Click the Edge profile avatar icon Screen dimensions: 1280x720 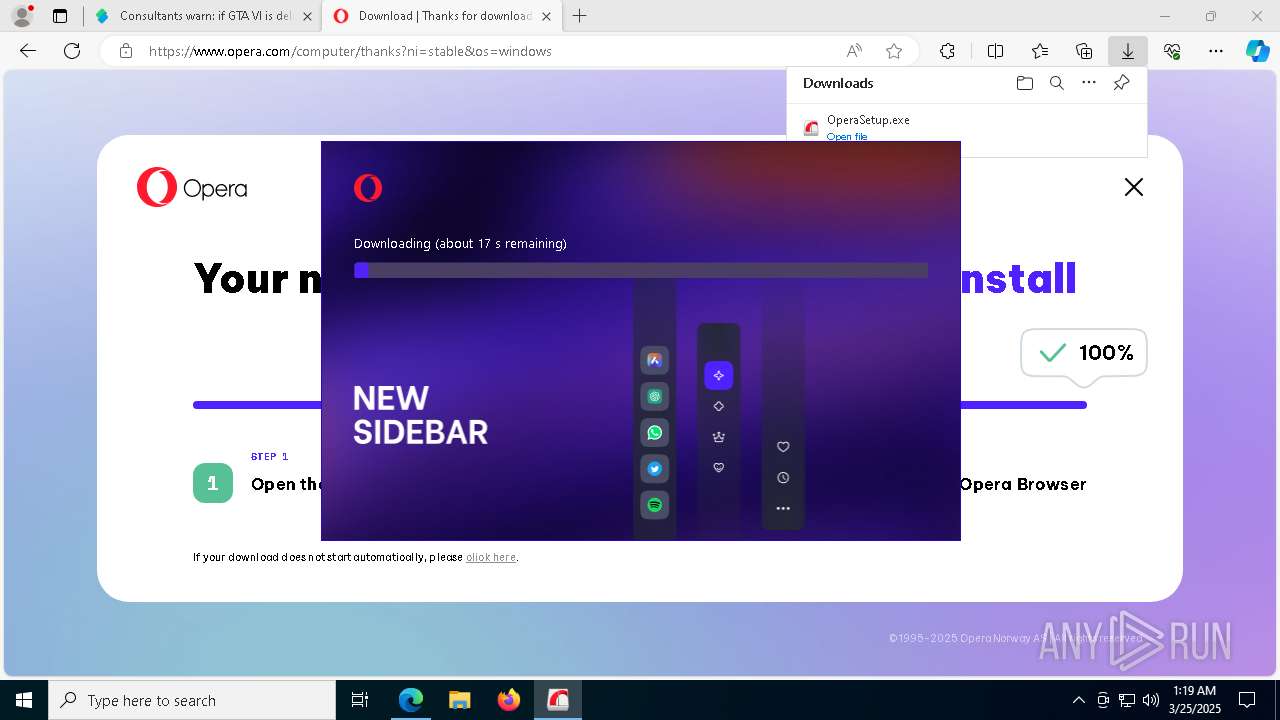(x=21, y=16)
